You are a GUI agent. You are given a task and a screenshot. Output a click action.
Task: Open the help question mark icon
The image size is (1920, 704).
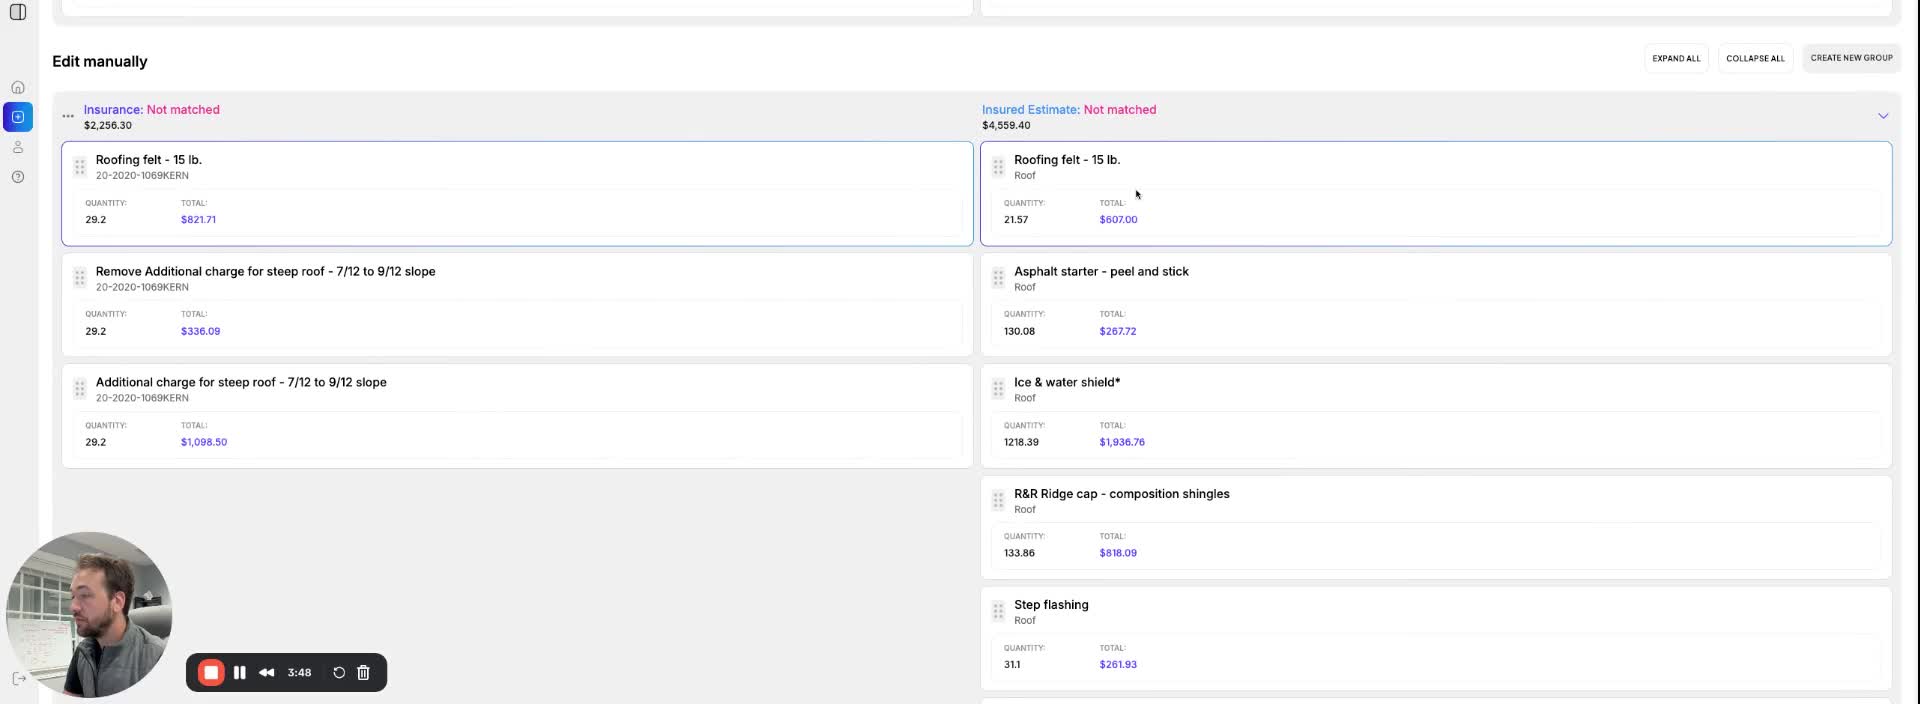click(18, 177)
